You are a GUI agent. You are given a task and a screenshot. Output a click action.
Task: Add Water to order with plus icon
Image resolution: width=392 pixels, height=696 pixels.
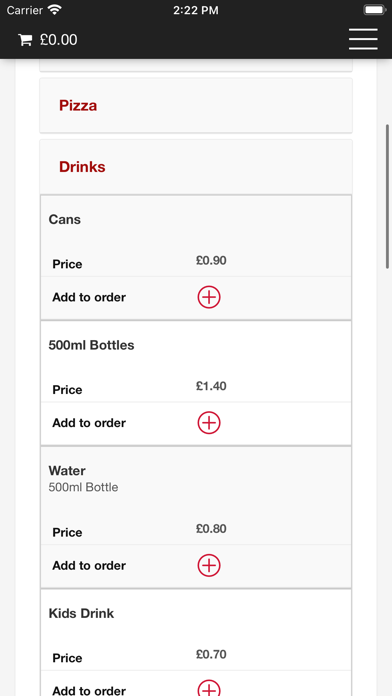pos(209,565)
